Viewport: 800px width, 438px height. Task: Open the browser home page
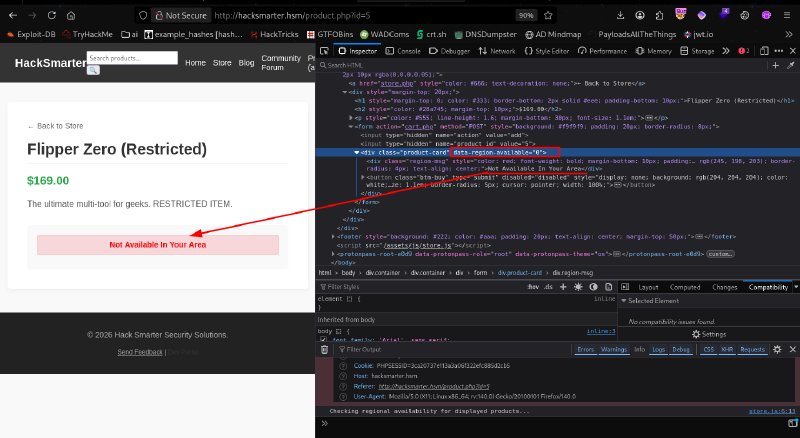(71, 15)
